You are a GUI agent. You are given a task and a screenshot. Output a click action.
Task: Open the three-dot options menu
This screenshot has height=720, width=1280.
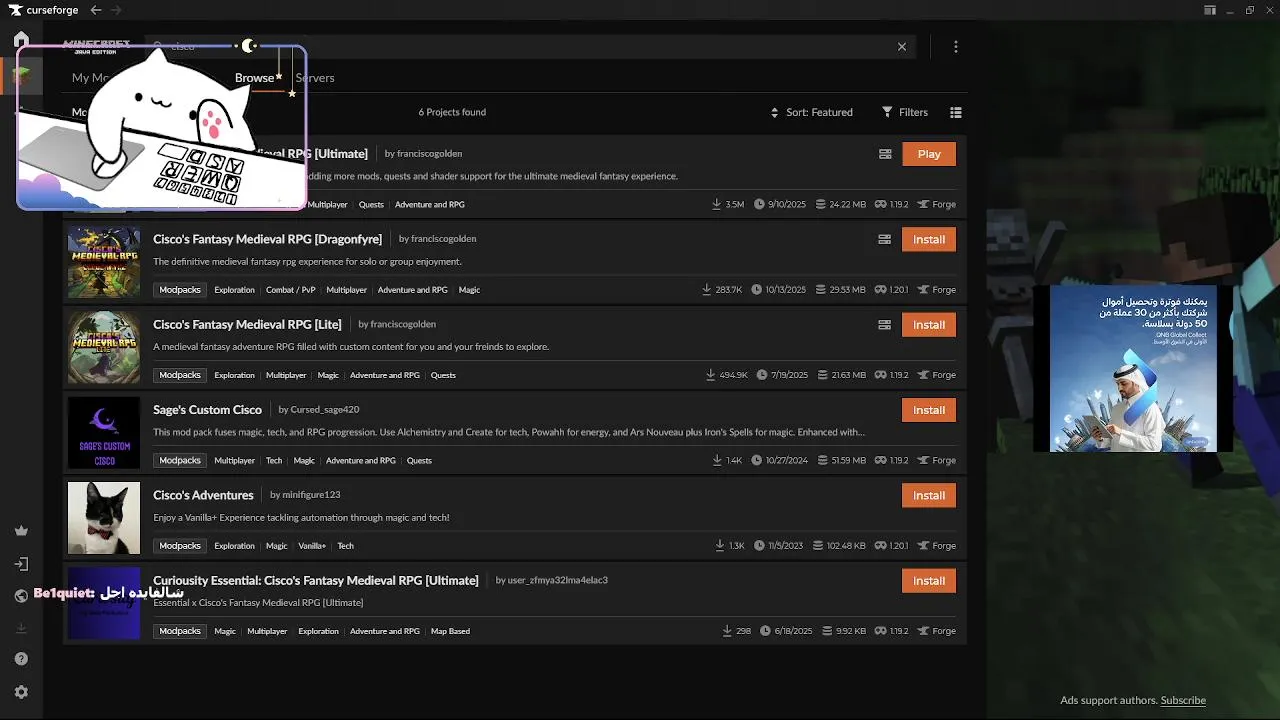[956, 47]
